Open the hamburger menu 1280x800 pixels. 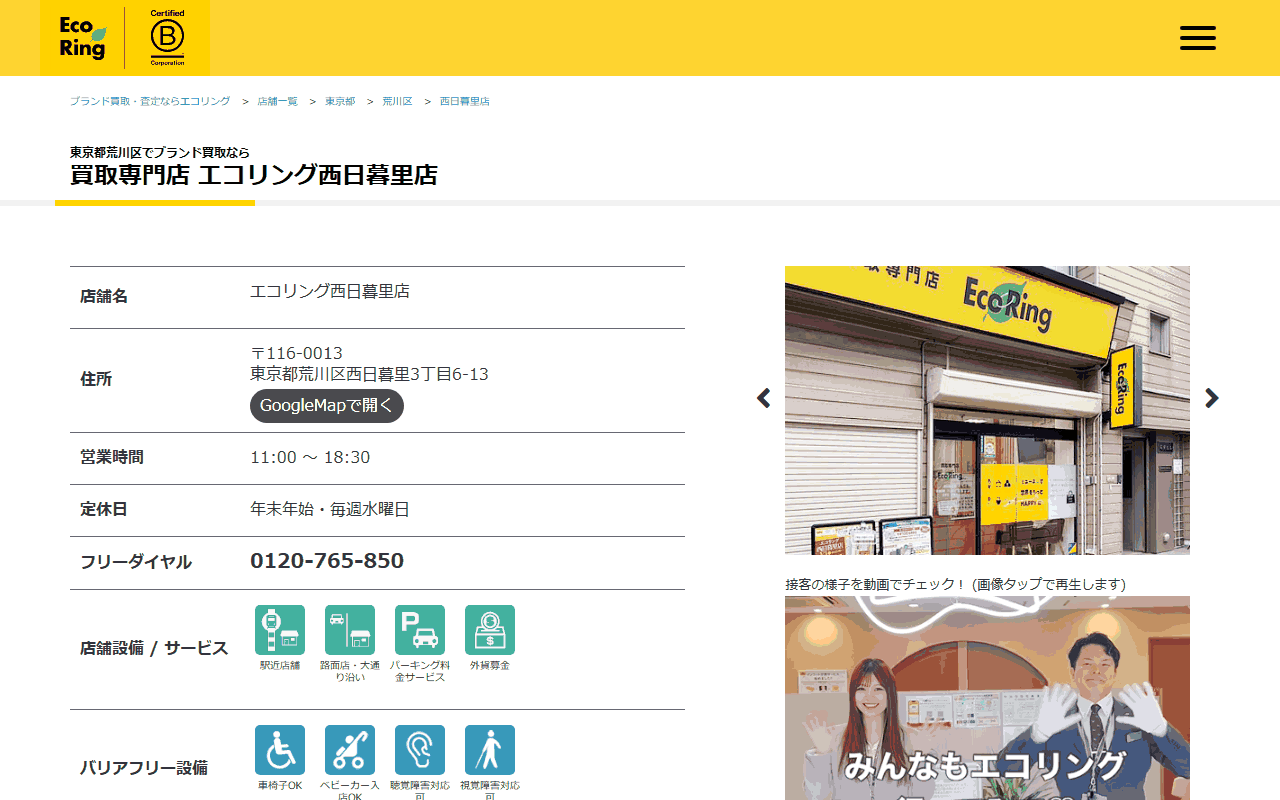coord(1197,38)
